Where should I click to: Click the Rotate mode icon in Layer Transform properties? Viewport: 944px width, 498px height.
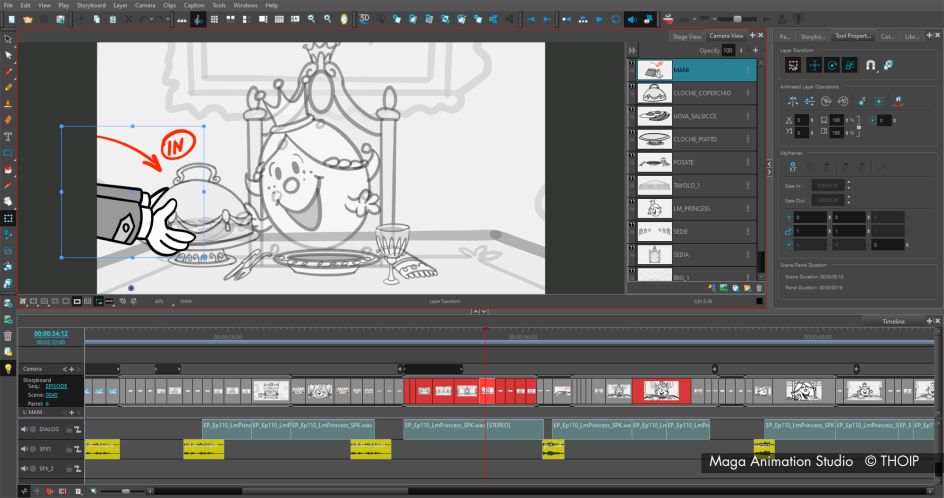pyautogui.click(x=832, y=65)
